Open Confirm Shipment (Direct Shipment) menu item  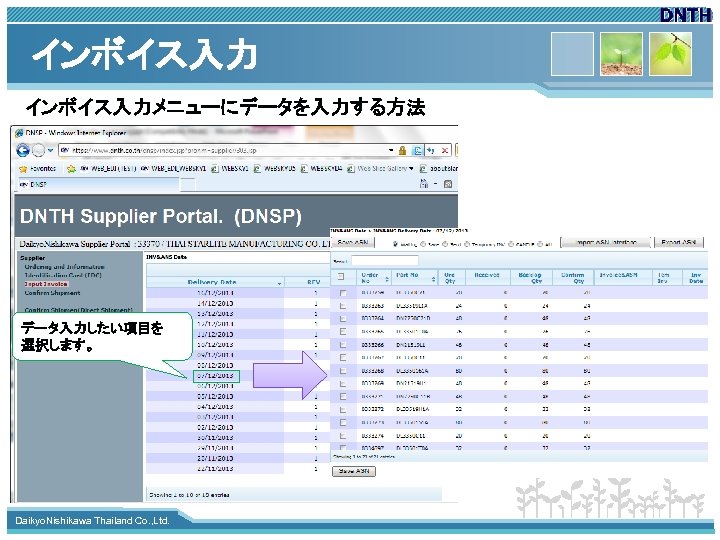[79, 310]
